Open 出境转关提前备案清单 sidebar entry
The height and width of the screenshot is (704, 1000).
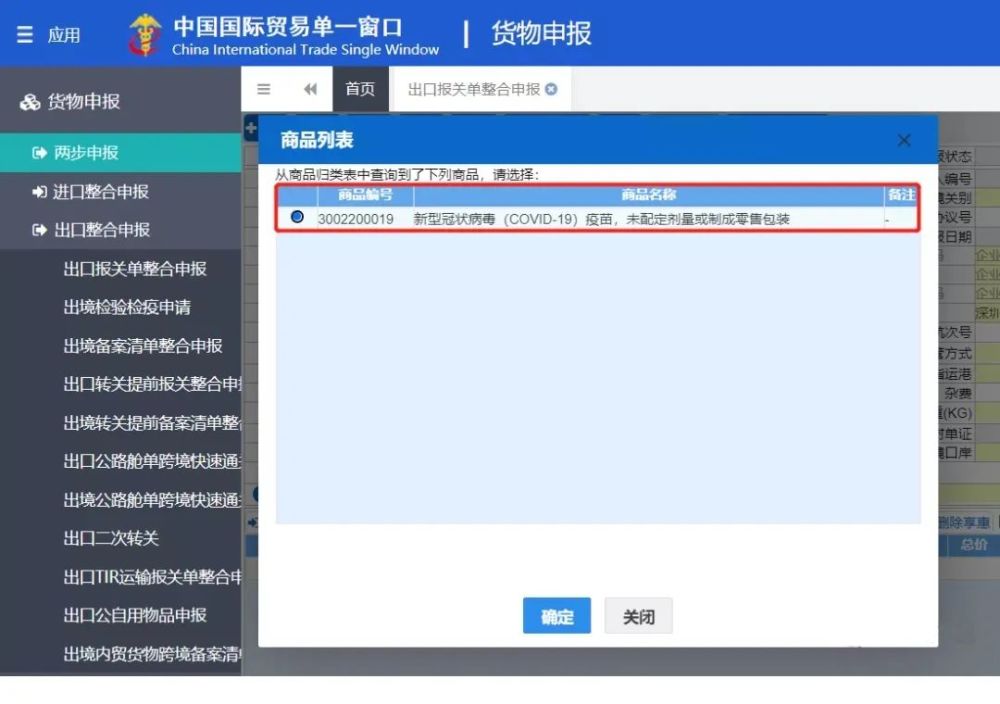[x=152, y=423]
